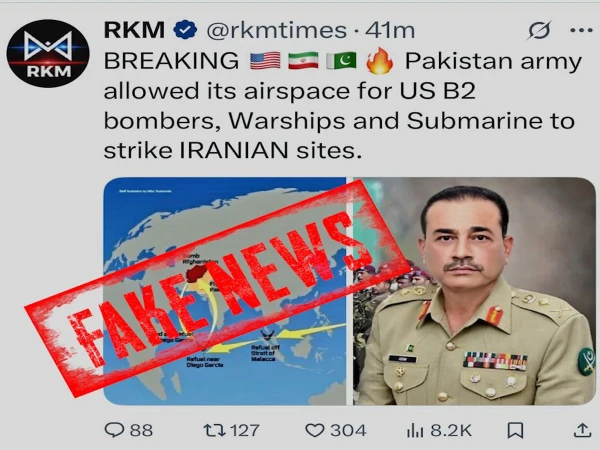Open the 41m timestamp link
Image resolution: width=600 pixels, height=450 pixels.
(x=390, y=31)
